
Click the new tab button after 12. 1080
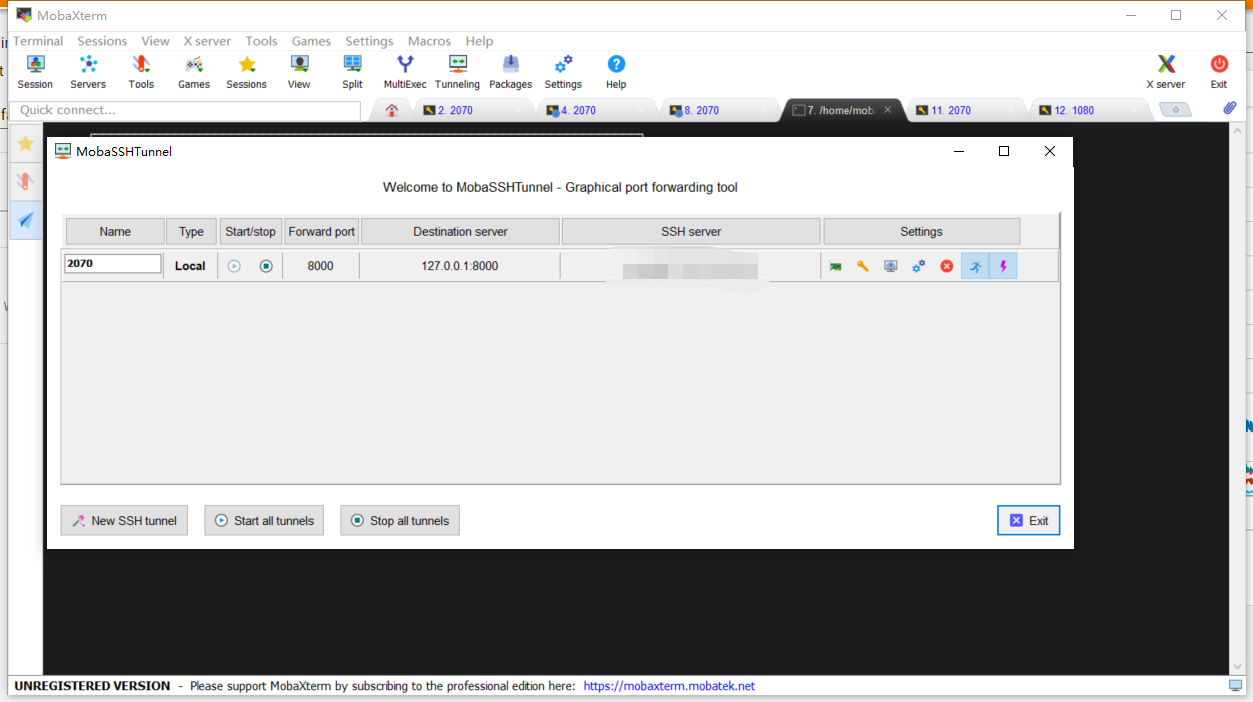pos(1175,110)
